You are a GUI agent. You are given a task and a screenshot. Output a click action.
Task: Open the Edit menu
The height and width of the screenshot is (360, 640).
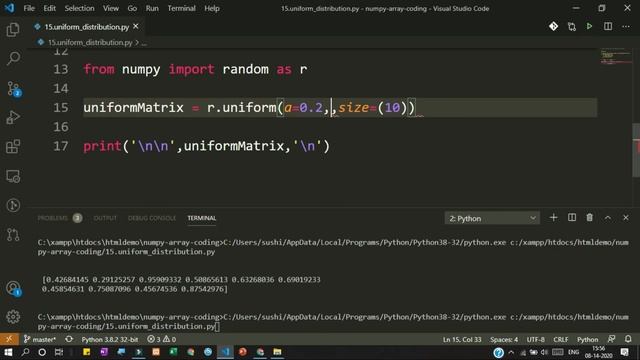click(49, 8)
